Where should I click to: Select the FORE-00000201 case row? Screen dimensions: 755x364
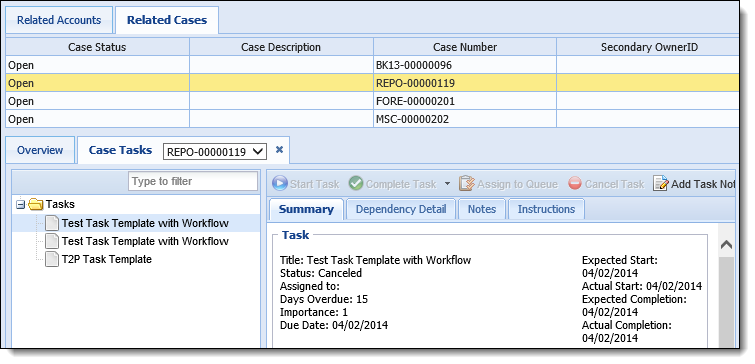tap(372, 101)
